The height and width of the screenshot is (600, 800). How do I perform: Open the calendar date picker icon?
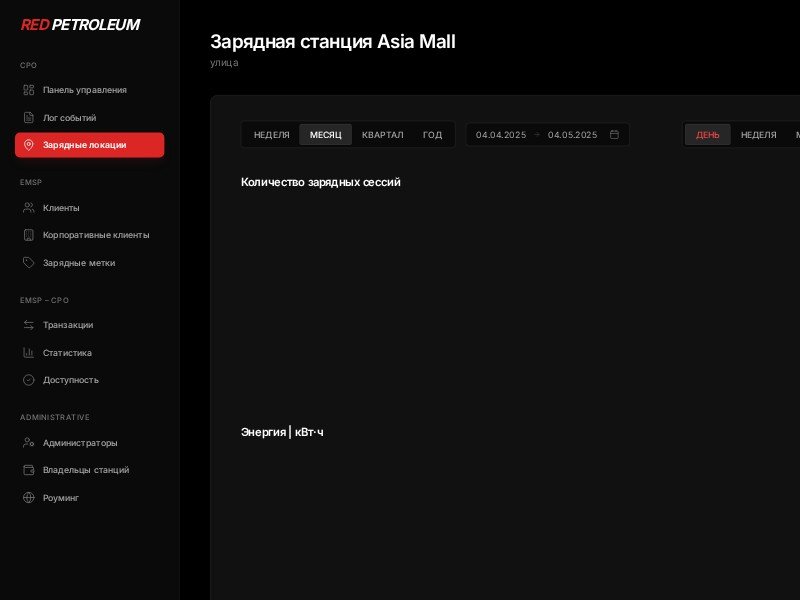click(x=616, y=134)
